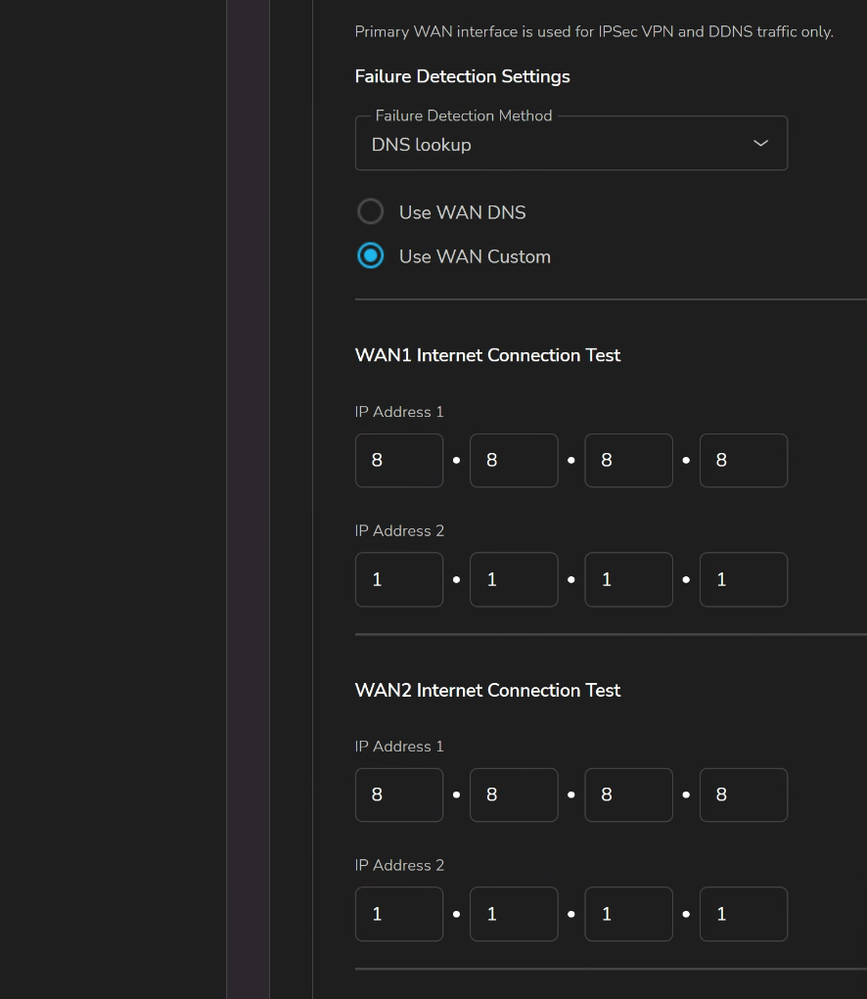This screenshot has height=999, width=867.
Task: Click third octet of WAN2 IP Address 1
Action: click(629, 795)
